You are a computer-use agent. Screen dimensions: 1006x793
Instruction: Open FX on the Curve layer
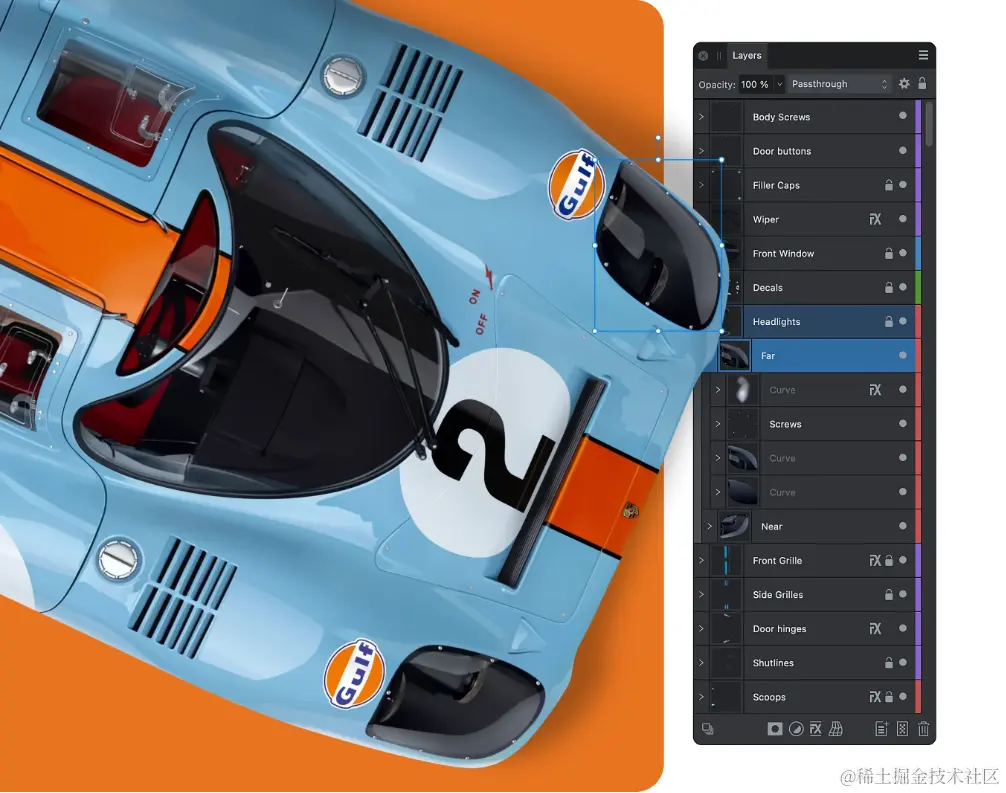tap(875, 390)
